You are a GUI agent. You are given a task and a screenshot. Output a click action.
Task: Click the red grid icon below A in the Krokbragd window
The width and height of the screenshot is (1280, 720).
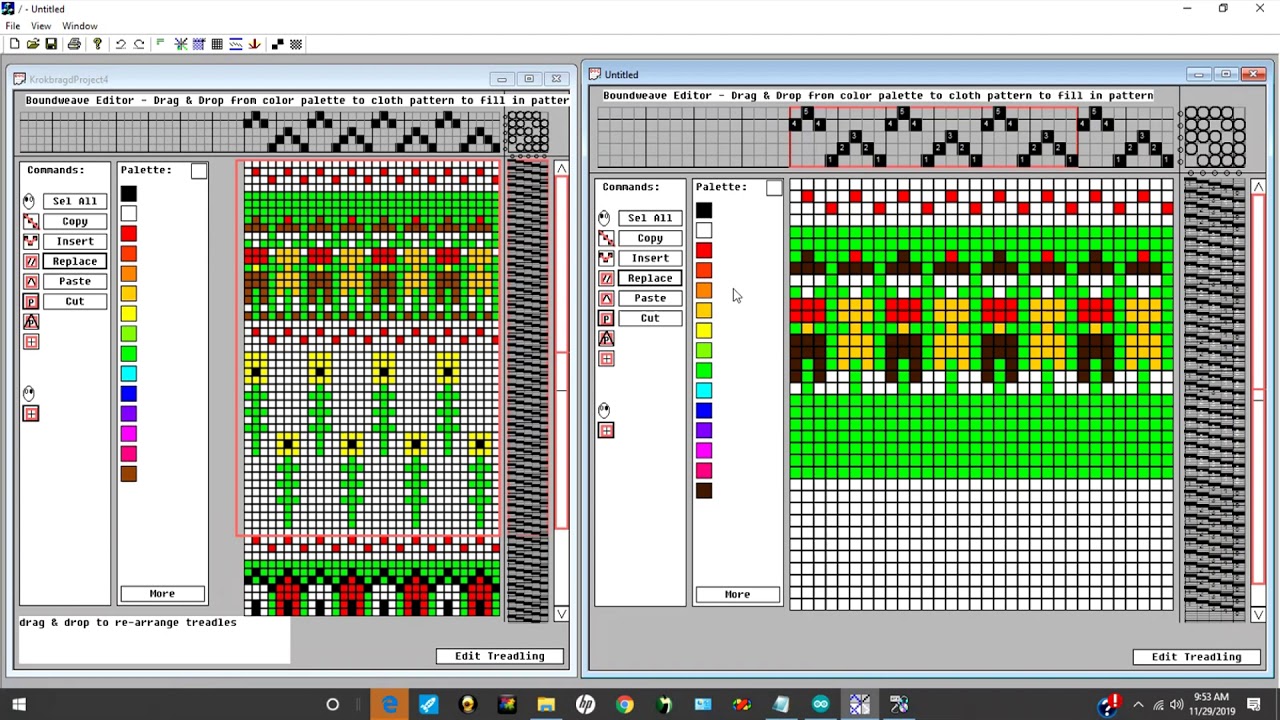[x=31, y=342]
